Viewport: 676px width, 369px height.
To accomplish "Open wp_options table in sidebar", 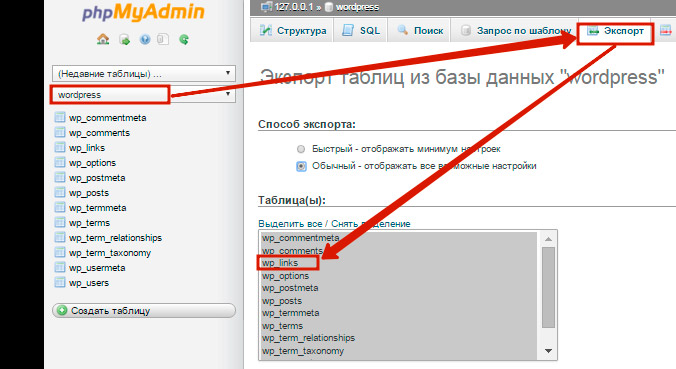I will coord(92,163).
